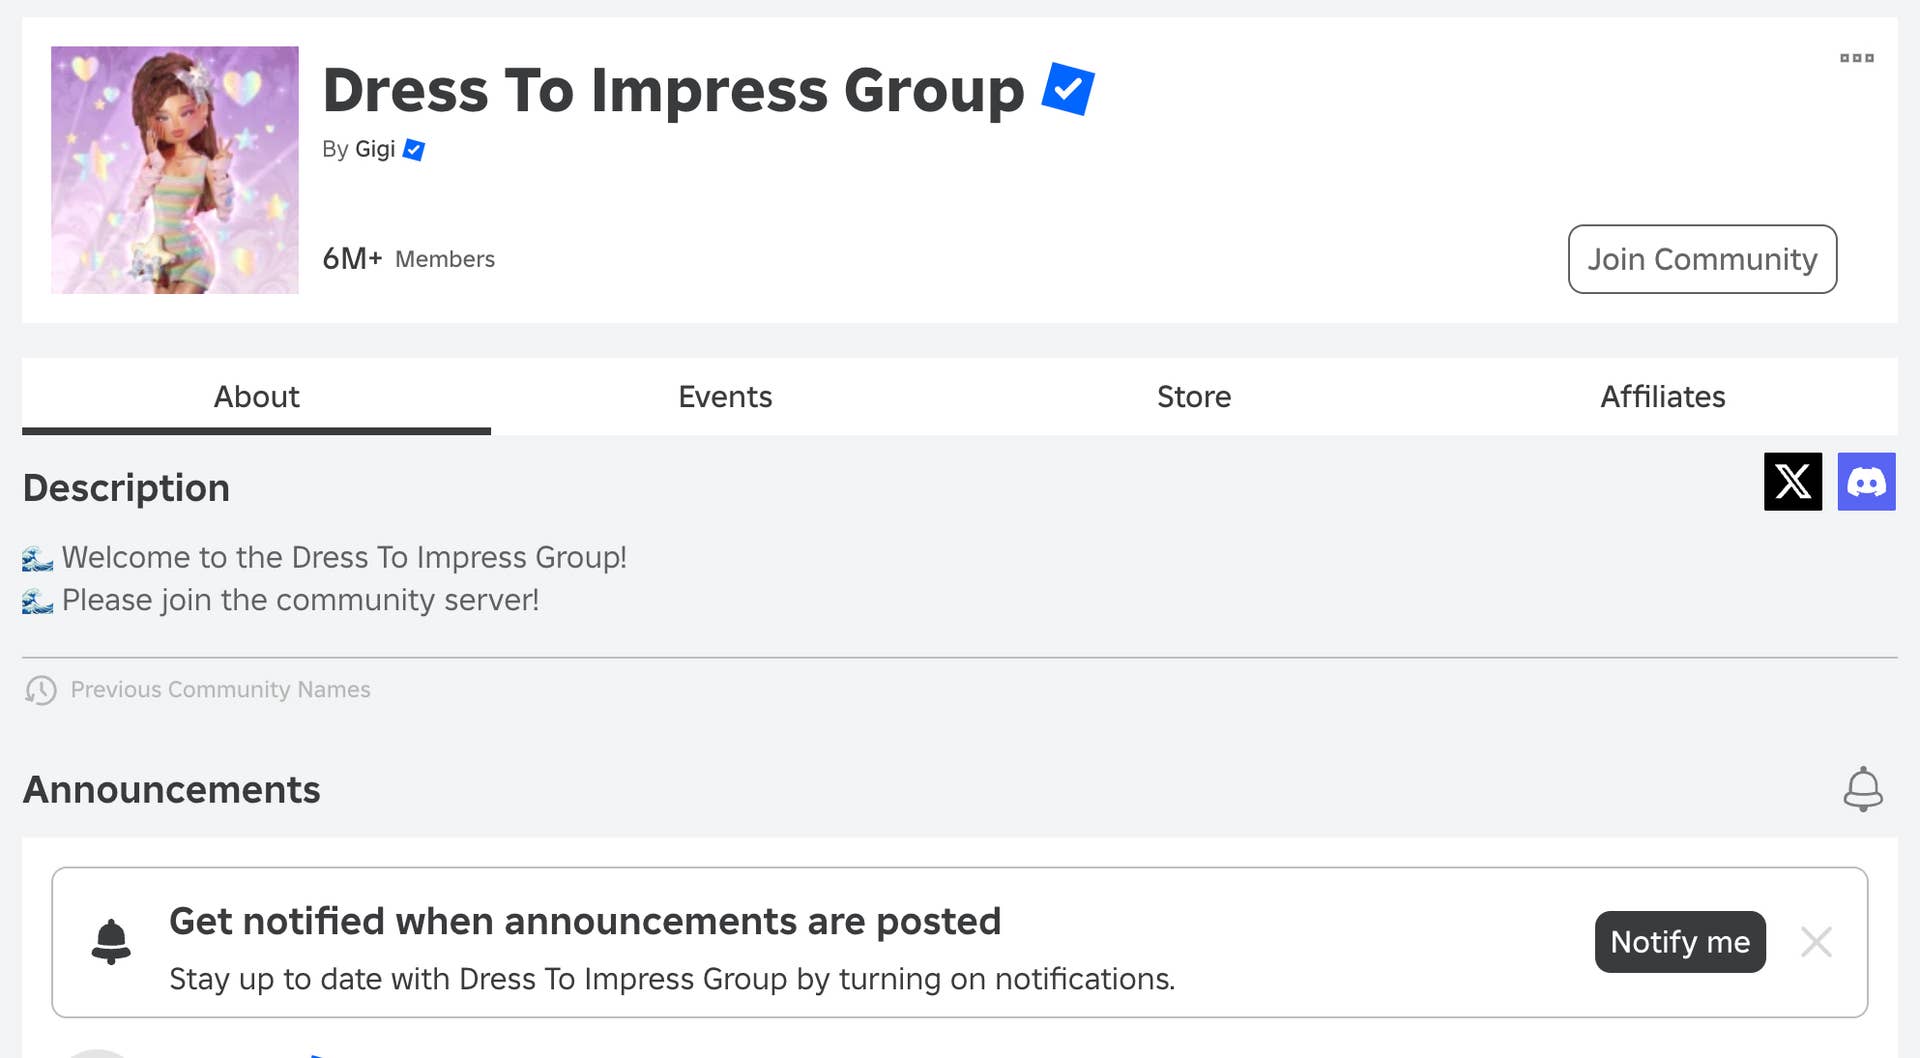Click the Dress To Impress Group title
Viewport: 1920px width, 1058px height.
pyautogui.click(x=673, y=90)
